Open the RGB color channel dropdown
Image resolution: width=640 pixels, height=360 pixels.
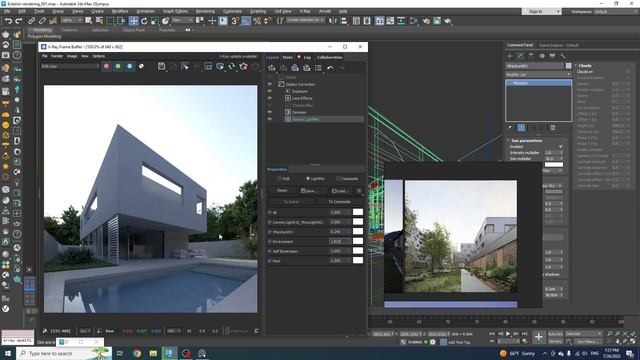(70, 66)
